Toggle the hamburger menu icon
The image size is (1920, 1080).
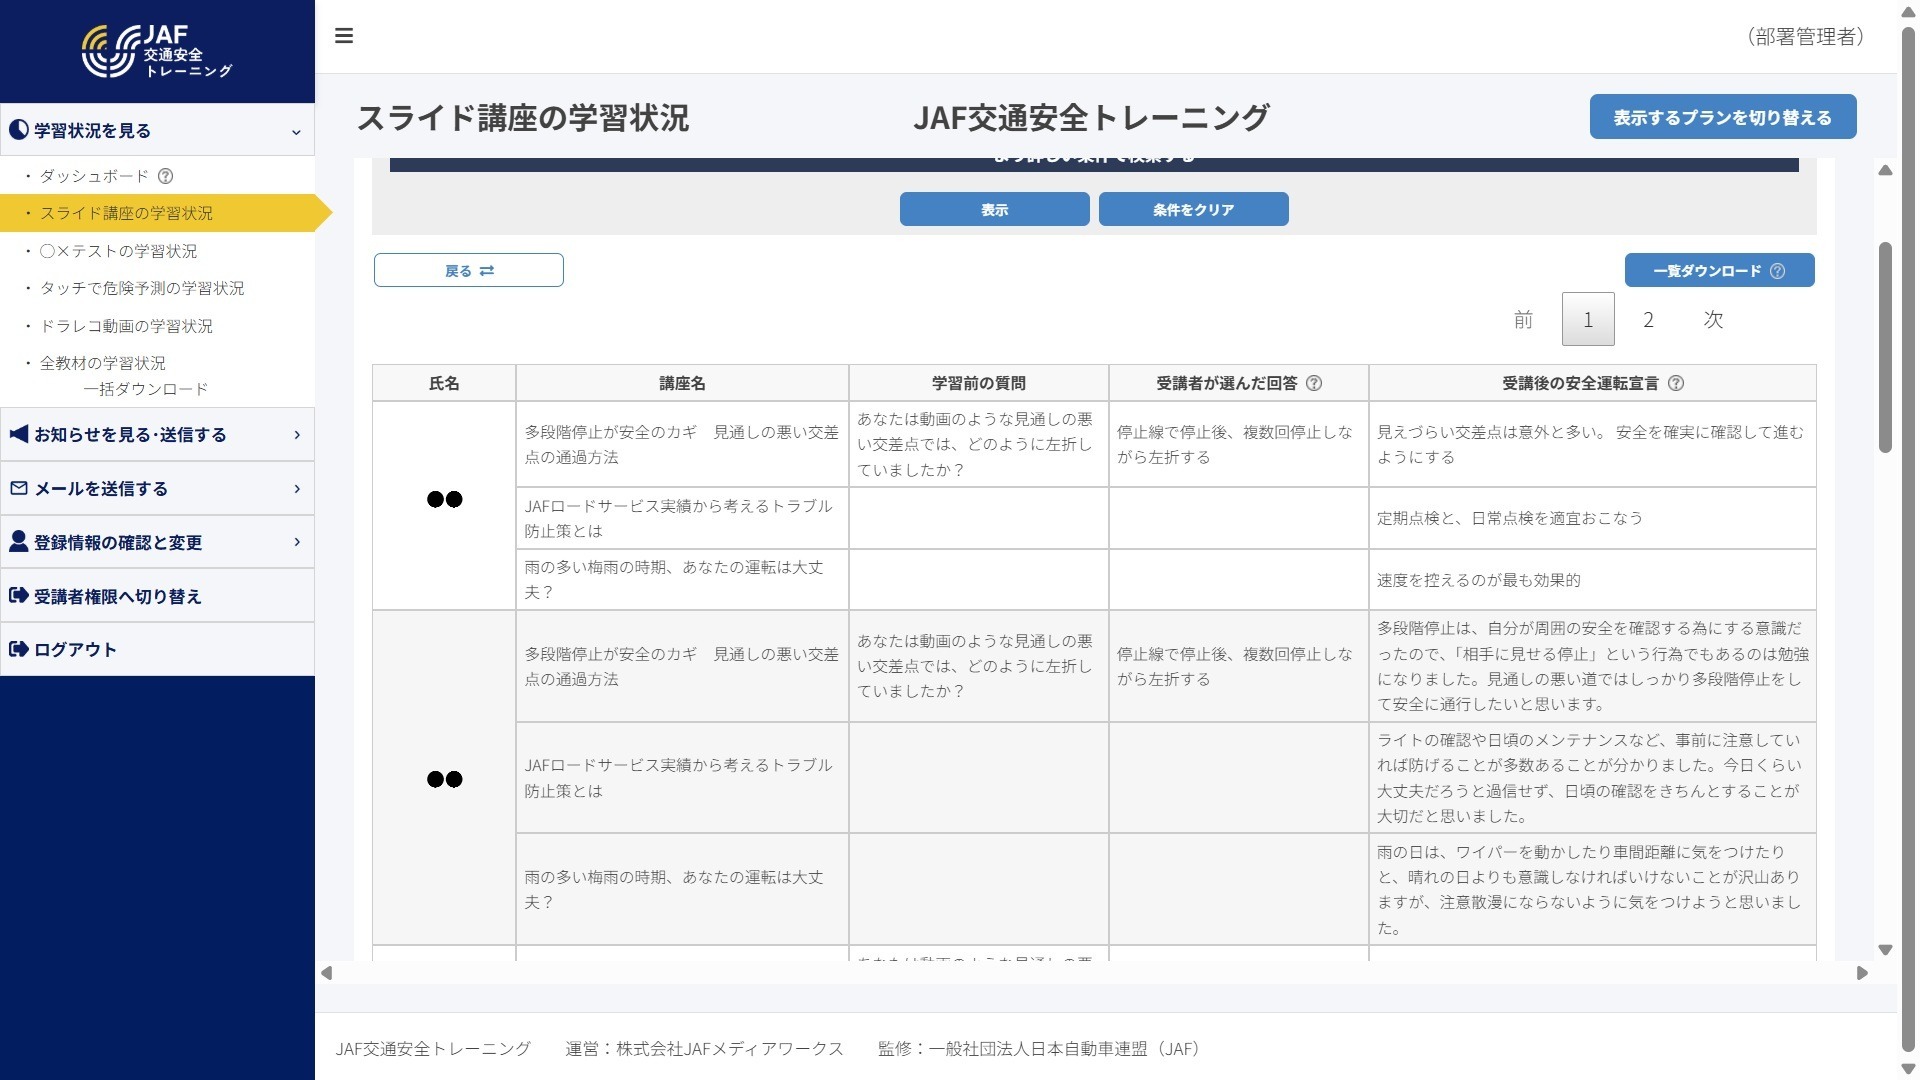coord(344,36)
